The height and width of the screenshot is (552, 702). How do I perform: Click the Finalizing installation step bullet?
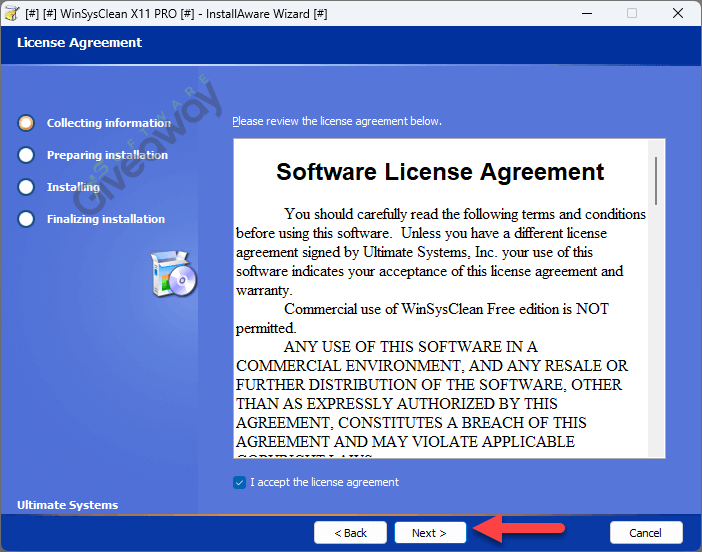pyautogui.click(x=26, y=219)
